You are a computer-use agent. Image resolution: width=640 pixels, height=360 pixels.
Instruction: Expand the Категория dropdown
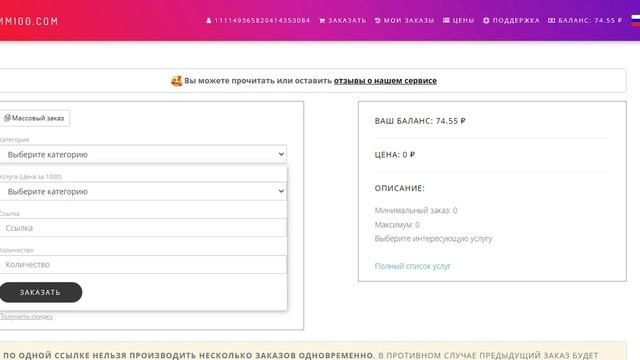143,154
